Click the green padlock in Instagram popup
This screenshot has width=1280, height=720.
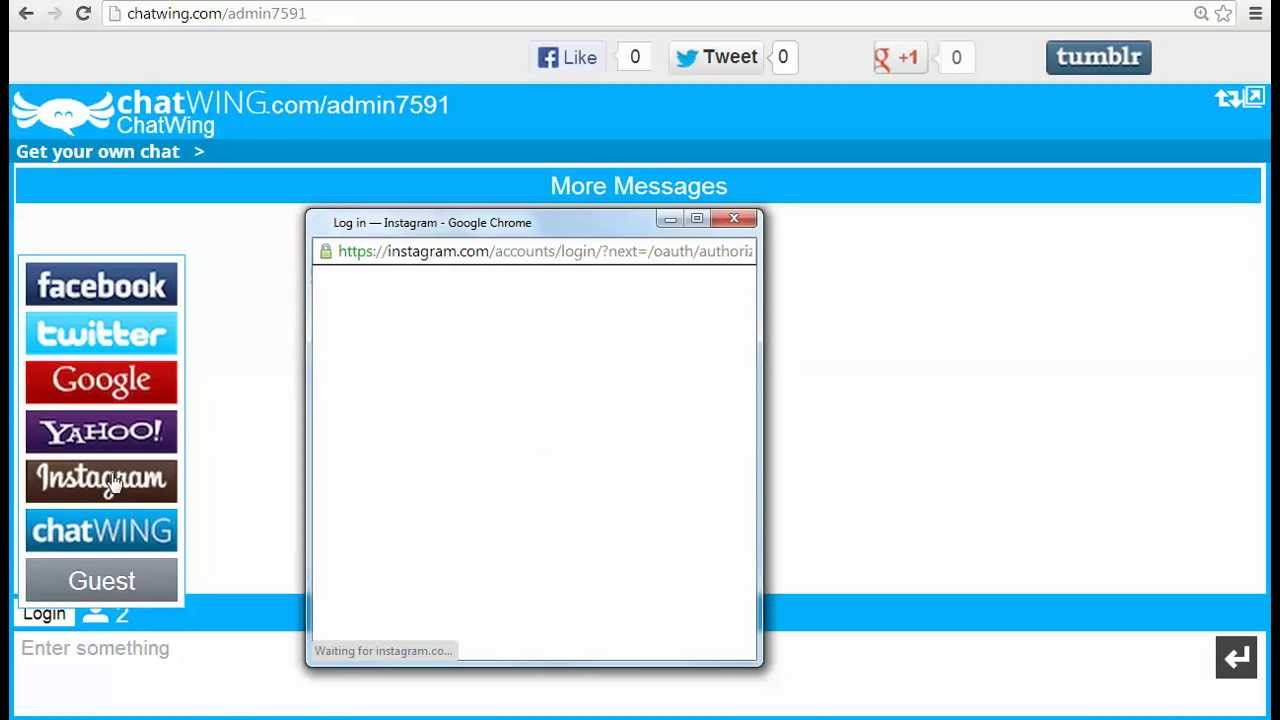(x=325, y=251)
